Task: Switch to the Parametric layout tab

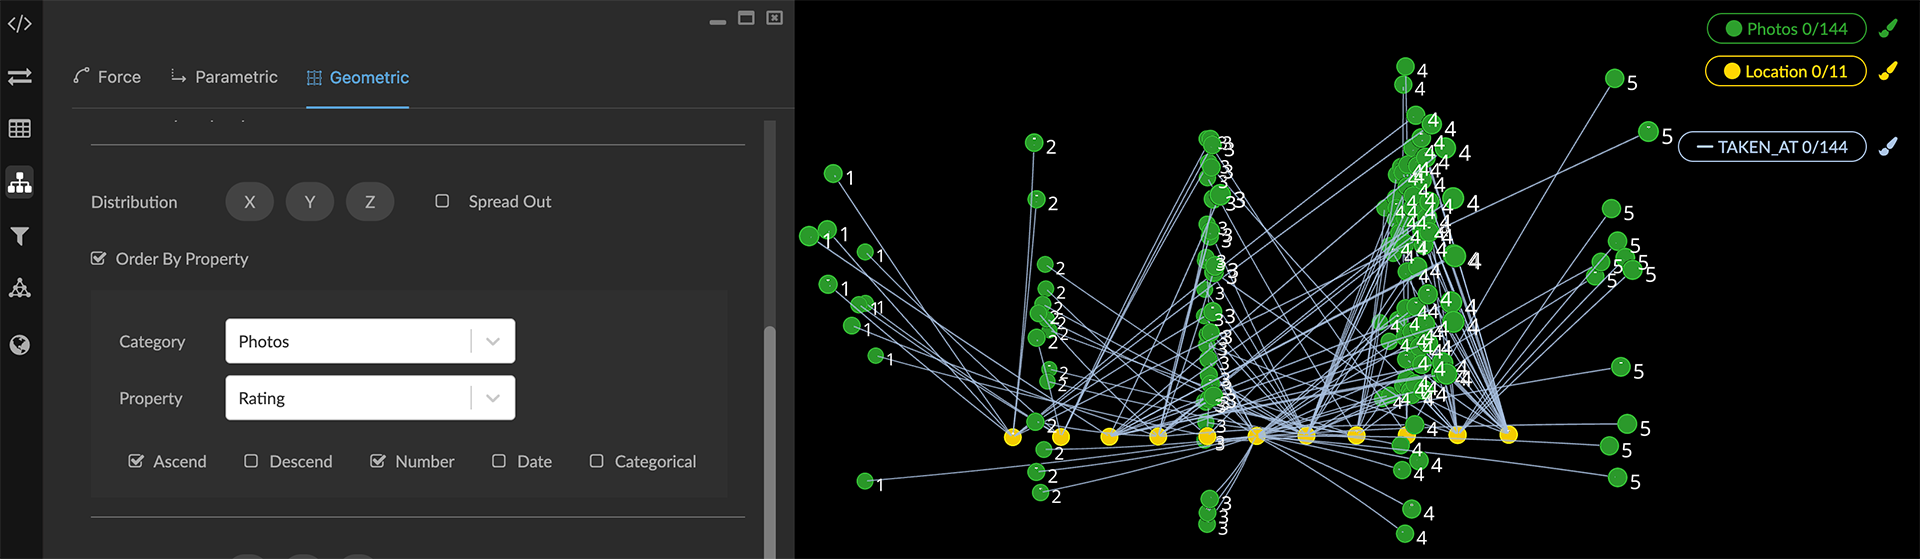Action: [224, 77]
